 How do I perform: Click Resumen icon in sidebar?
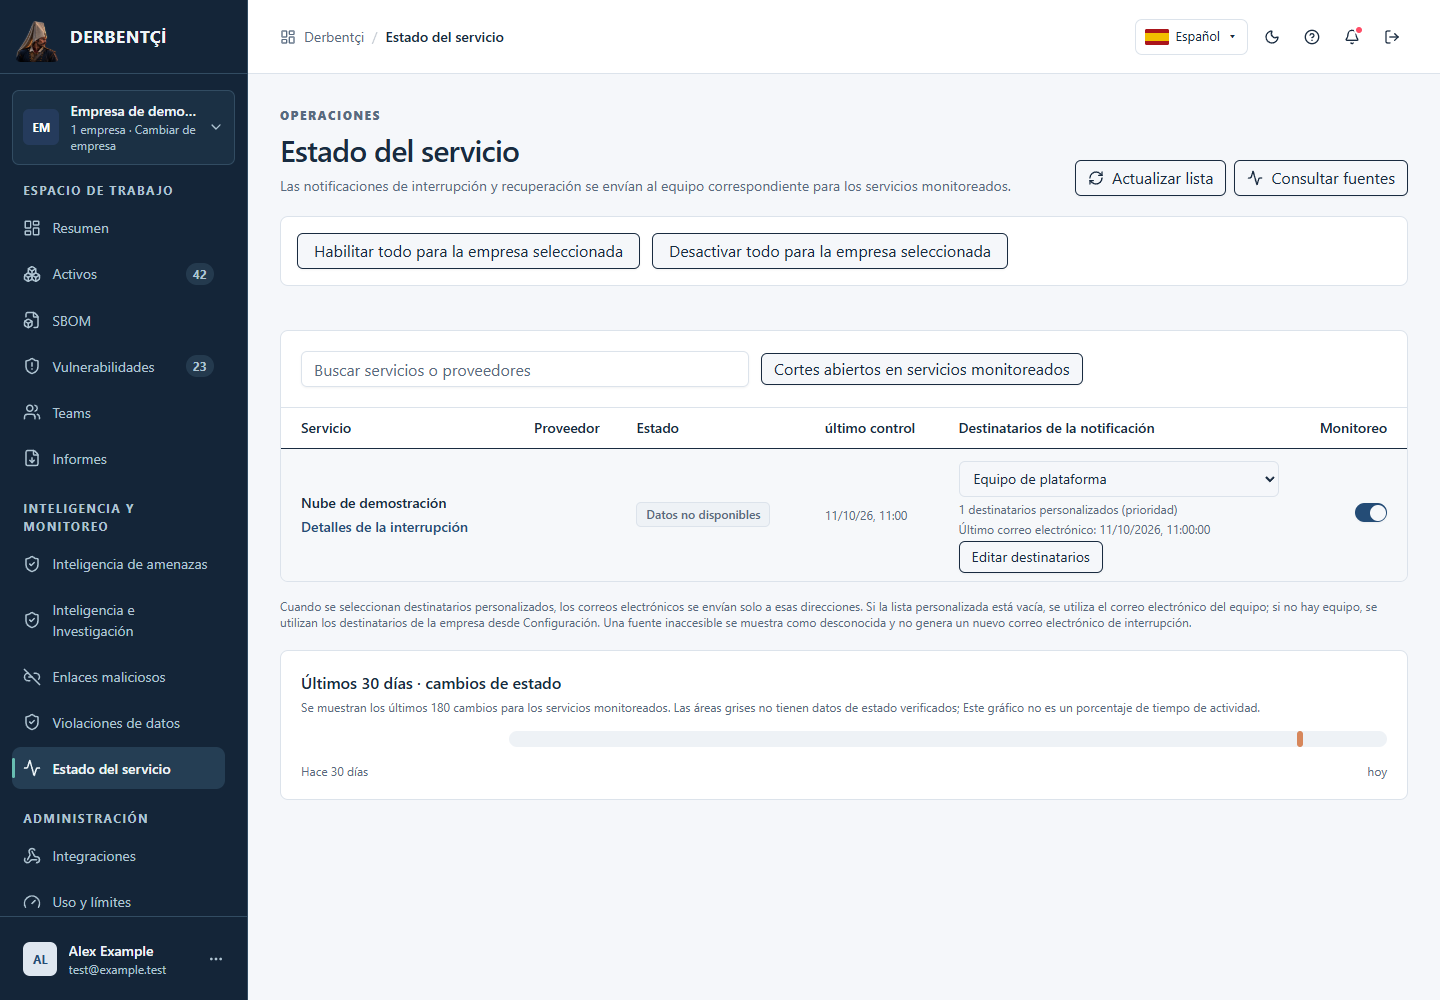32,228
